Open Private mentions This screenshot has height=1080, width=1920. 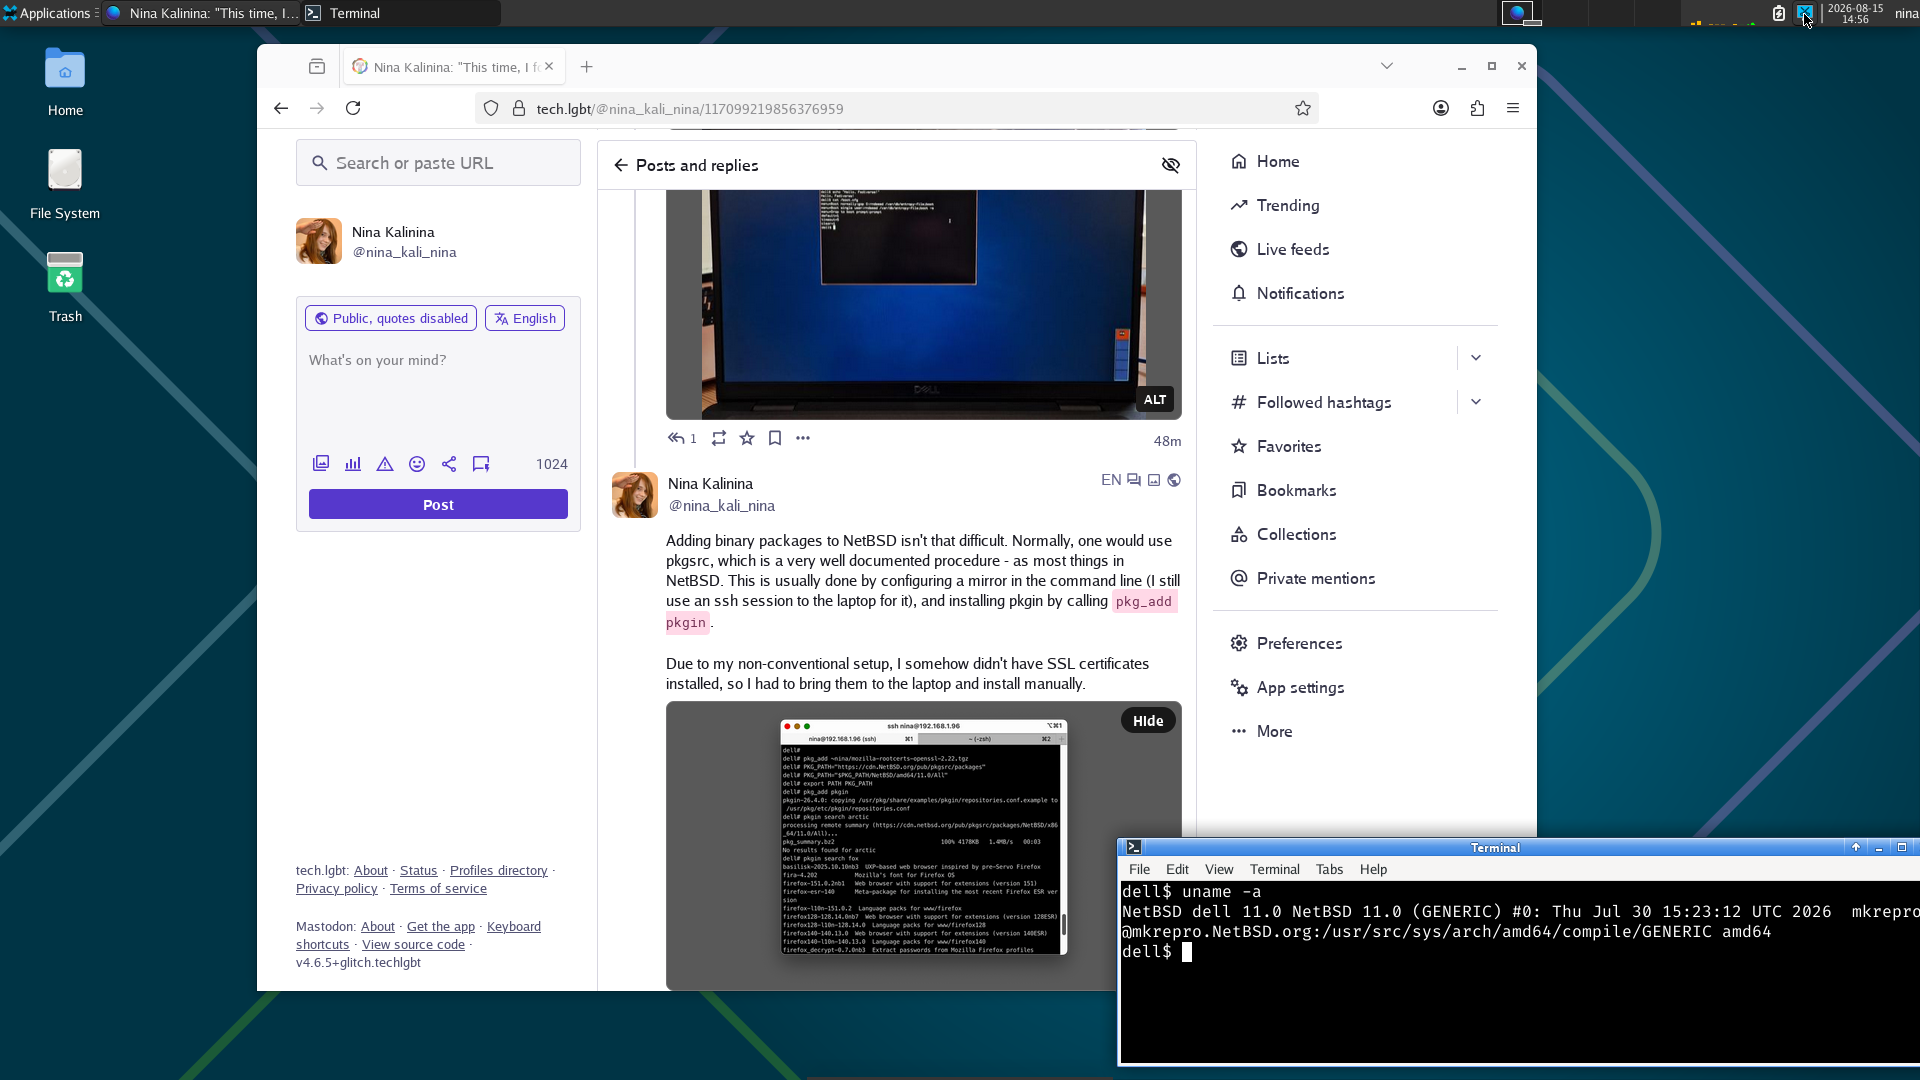tap(1316, 578)
